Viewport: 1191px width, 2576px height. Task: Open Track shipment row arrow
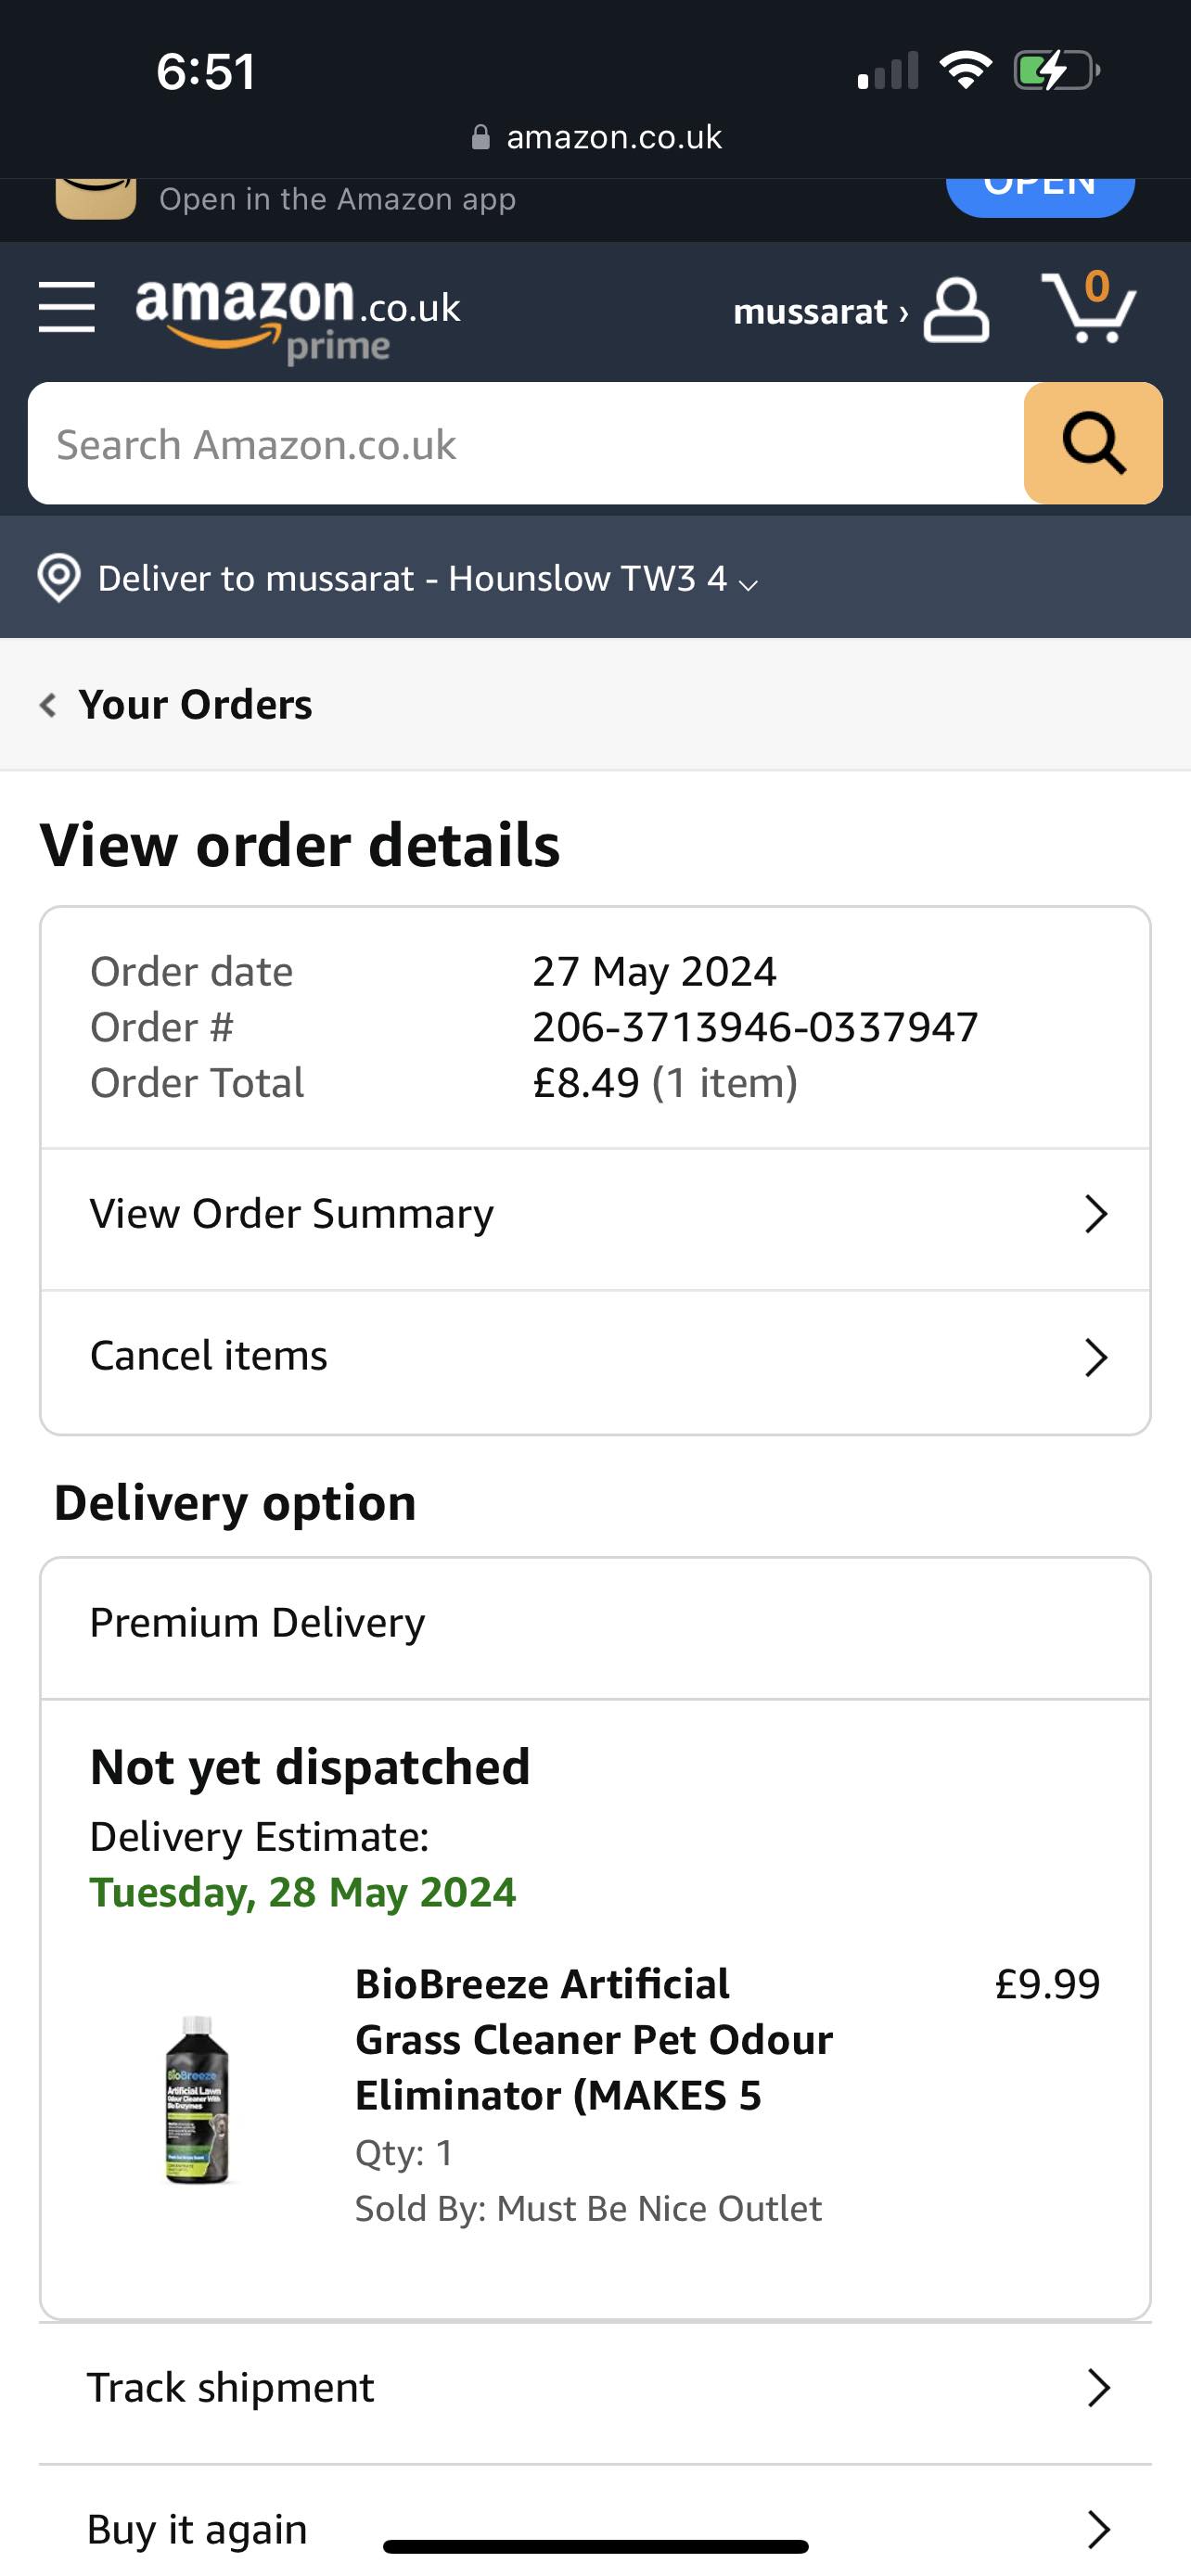[1098, 2388]
